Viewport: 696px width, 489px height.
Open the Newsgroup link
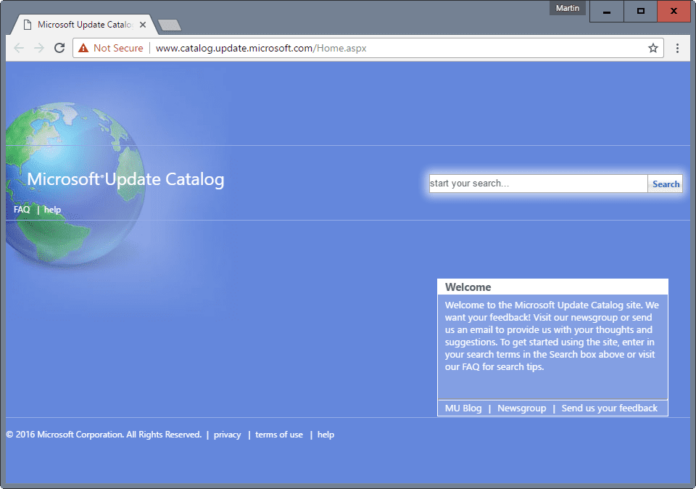(x=521, y=408)
